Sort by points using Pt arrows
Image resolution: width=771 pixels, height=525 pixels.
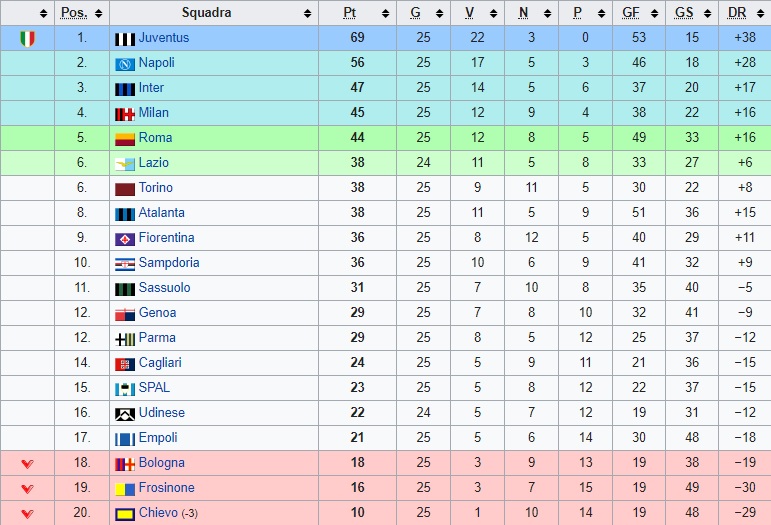[386, 13]
